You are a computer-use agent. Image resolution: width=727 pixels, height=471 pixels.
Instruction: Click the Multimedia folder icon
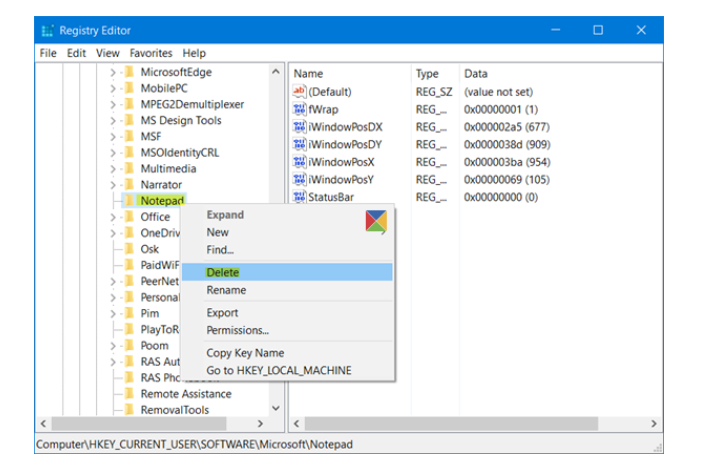[x=130, y=168]
